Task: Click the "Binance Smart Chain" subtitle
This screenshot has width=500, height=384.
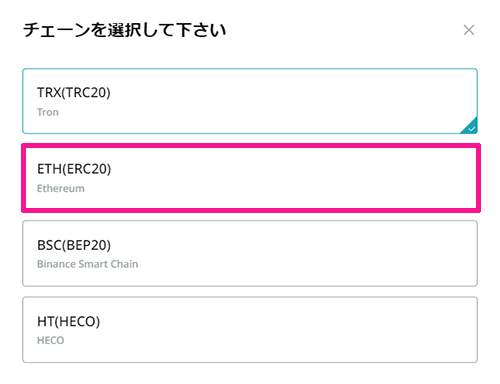Action: [87, 264]
